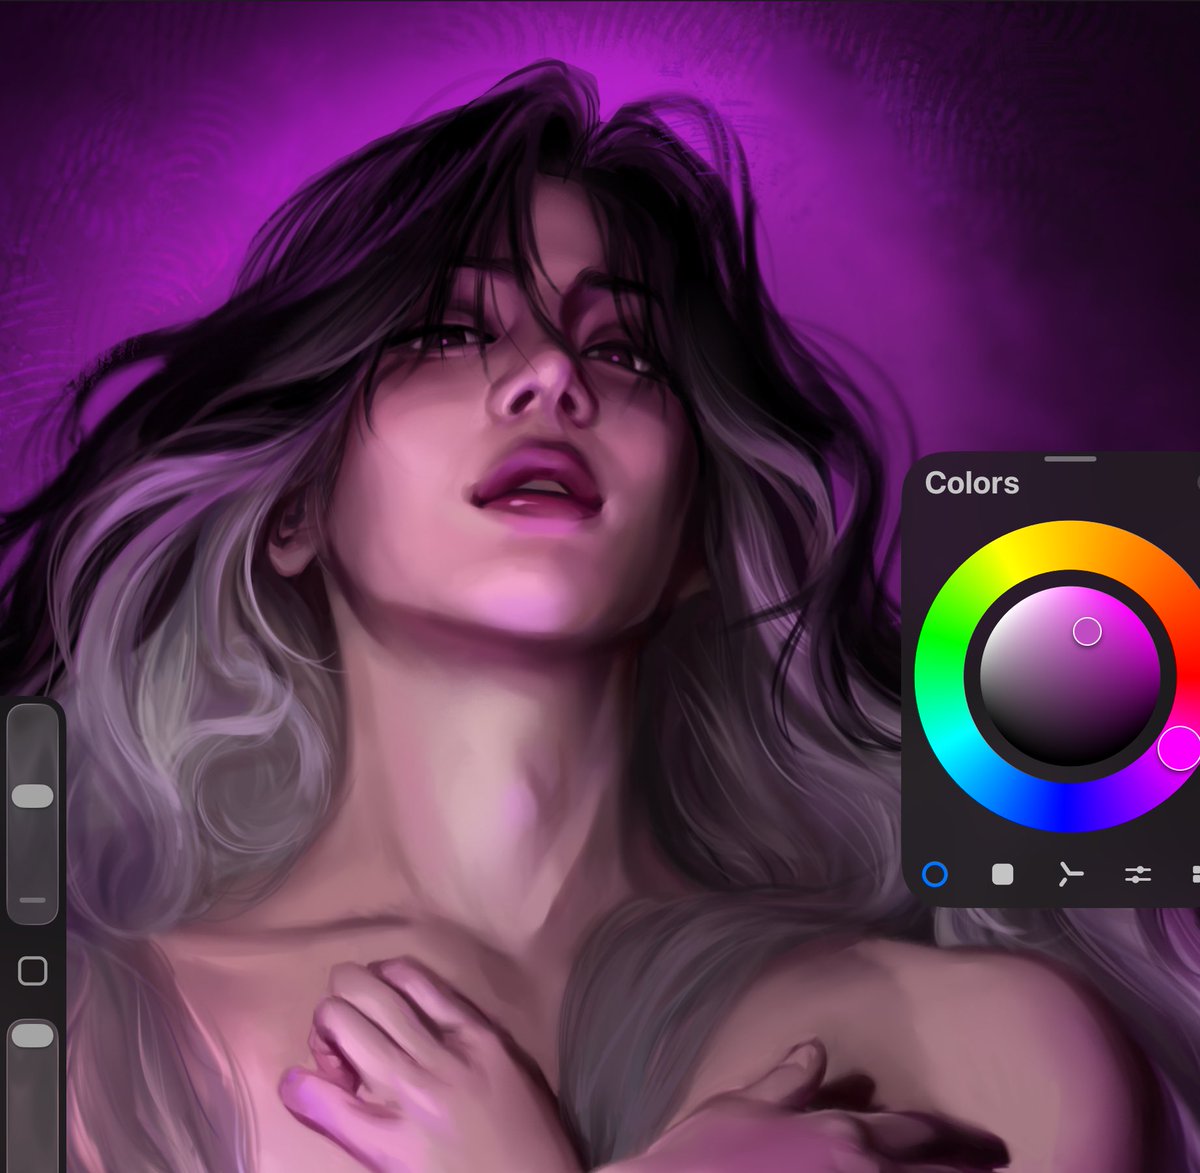Click the magenta hue handle on color ring
Viewport: 1200px width, 1173px height.
(x=1180, y=748)
